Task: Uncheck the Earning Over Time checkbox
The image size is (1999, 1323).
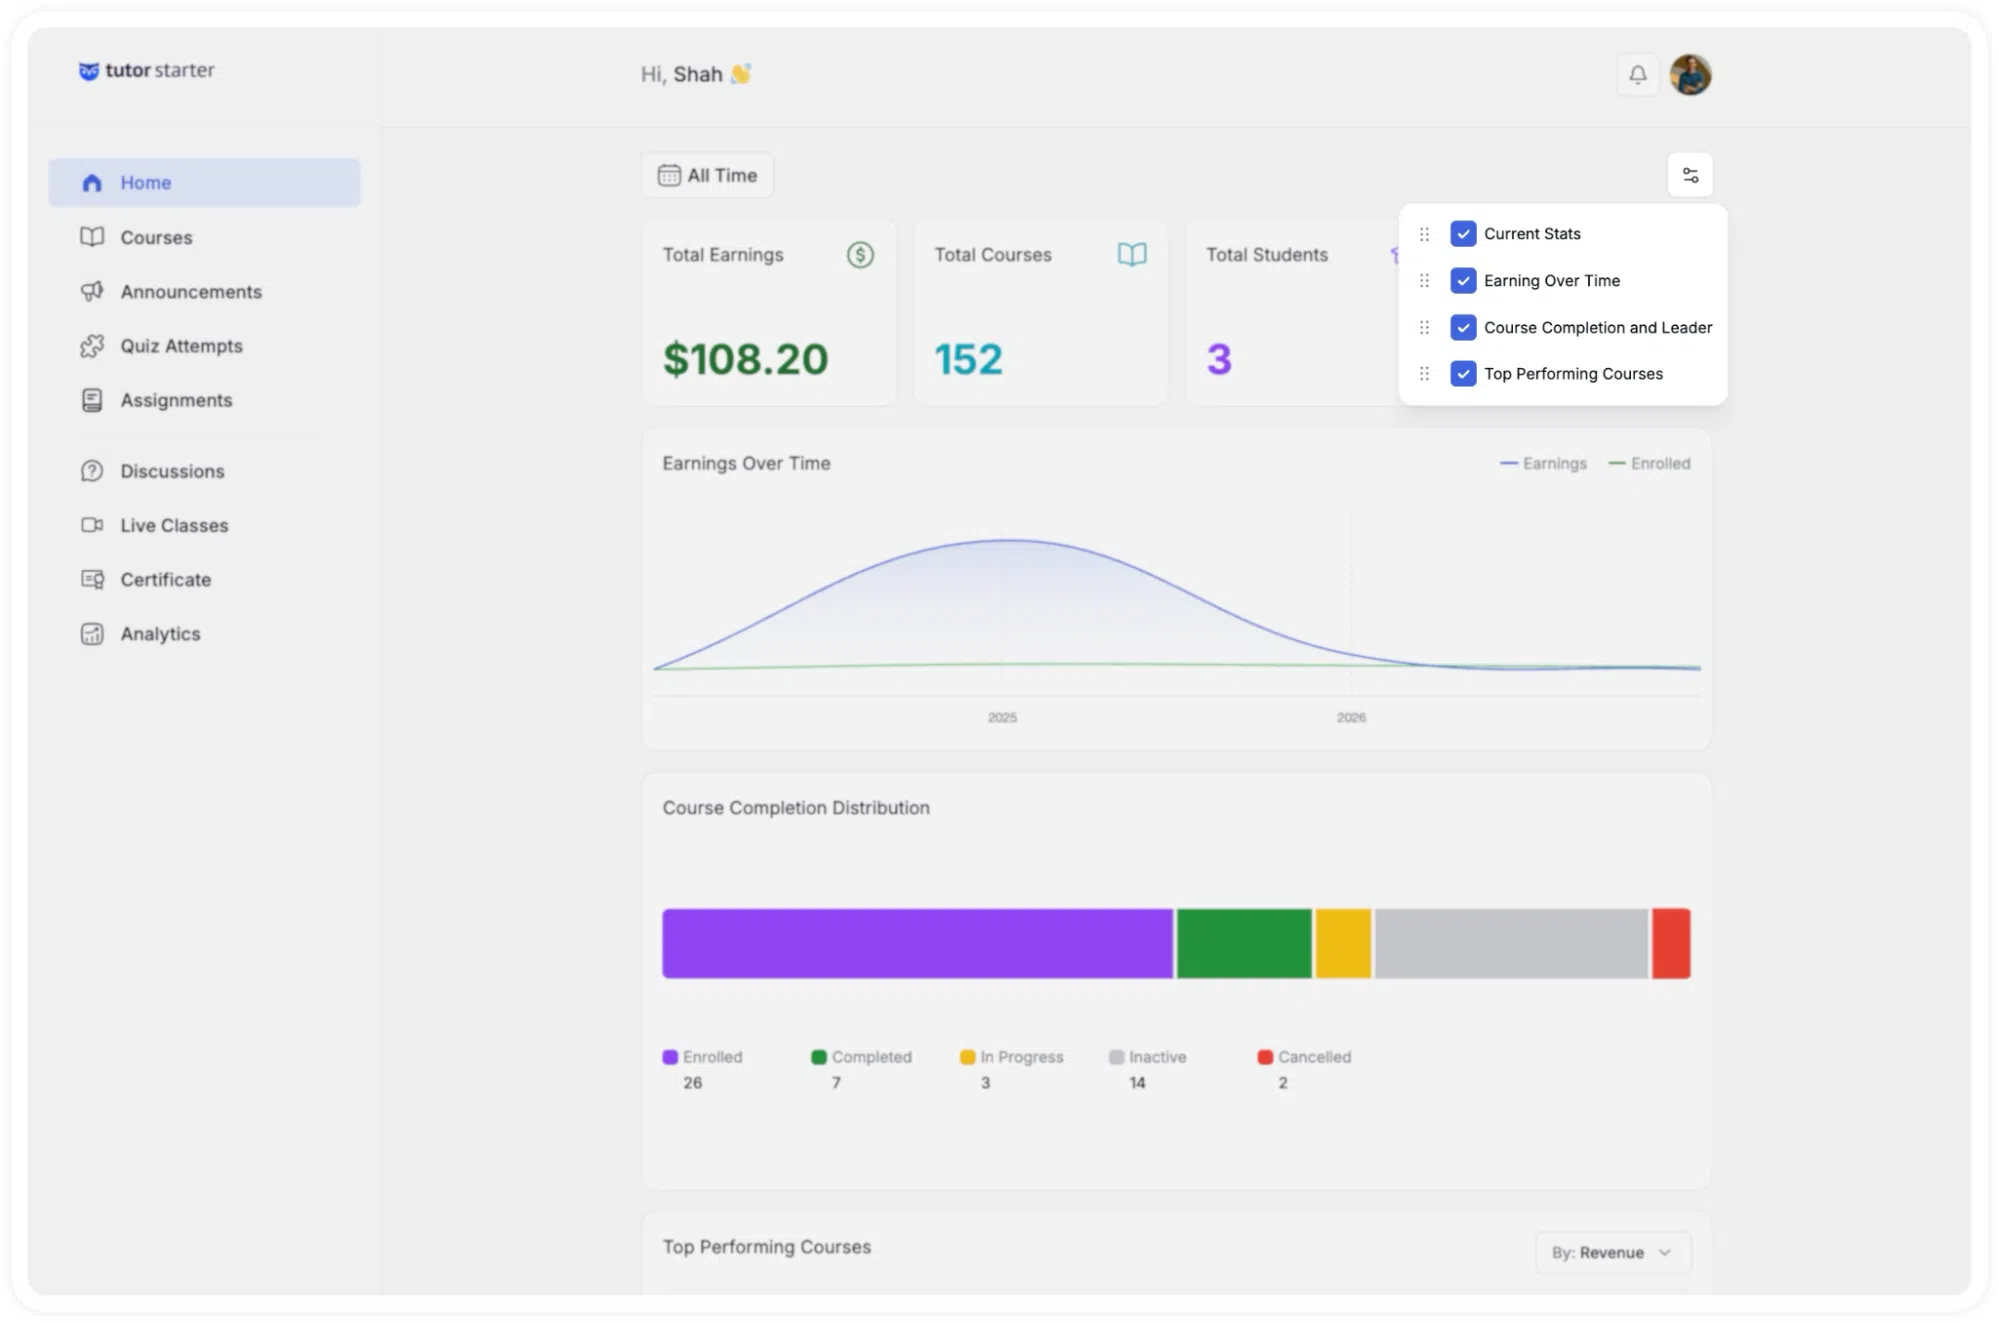Action: point(1463,281)
